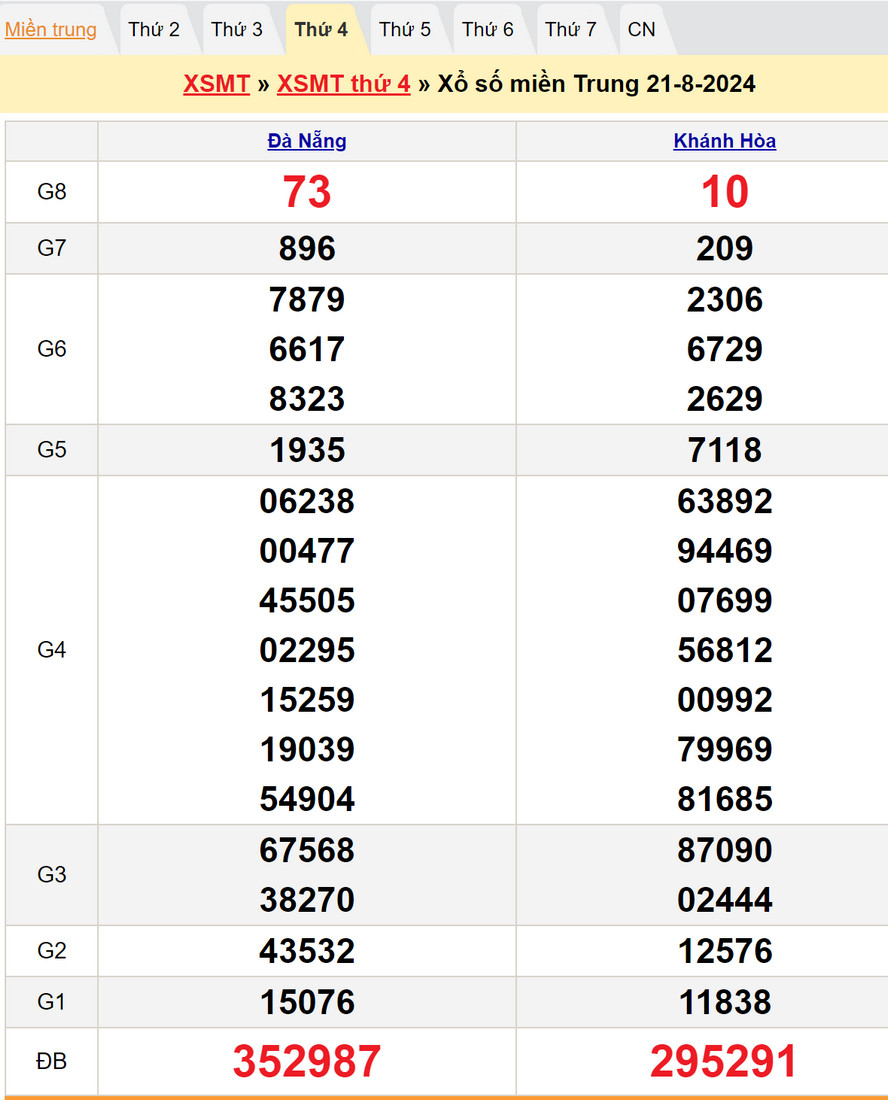Go to the Thứ 5 tab
Image resolution: width=888 pixels, height=1100 pixels.
pyautogui.click(x=405, y=30)
